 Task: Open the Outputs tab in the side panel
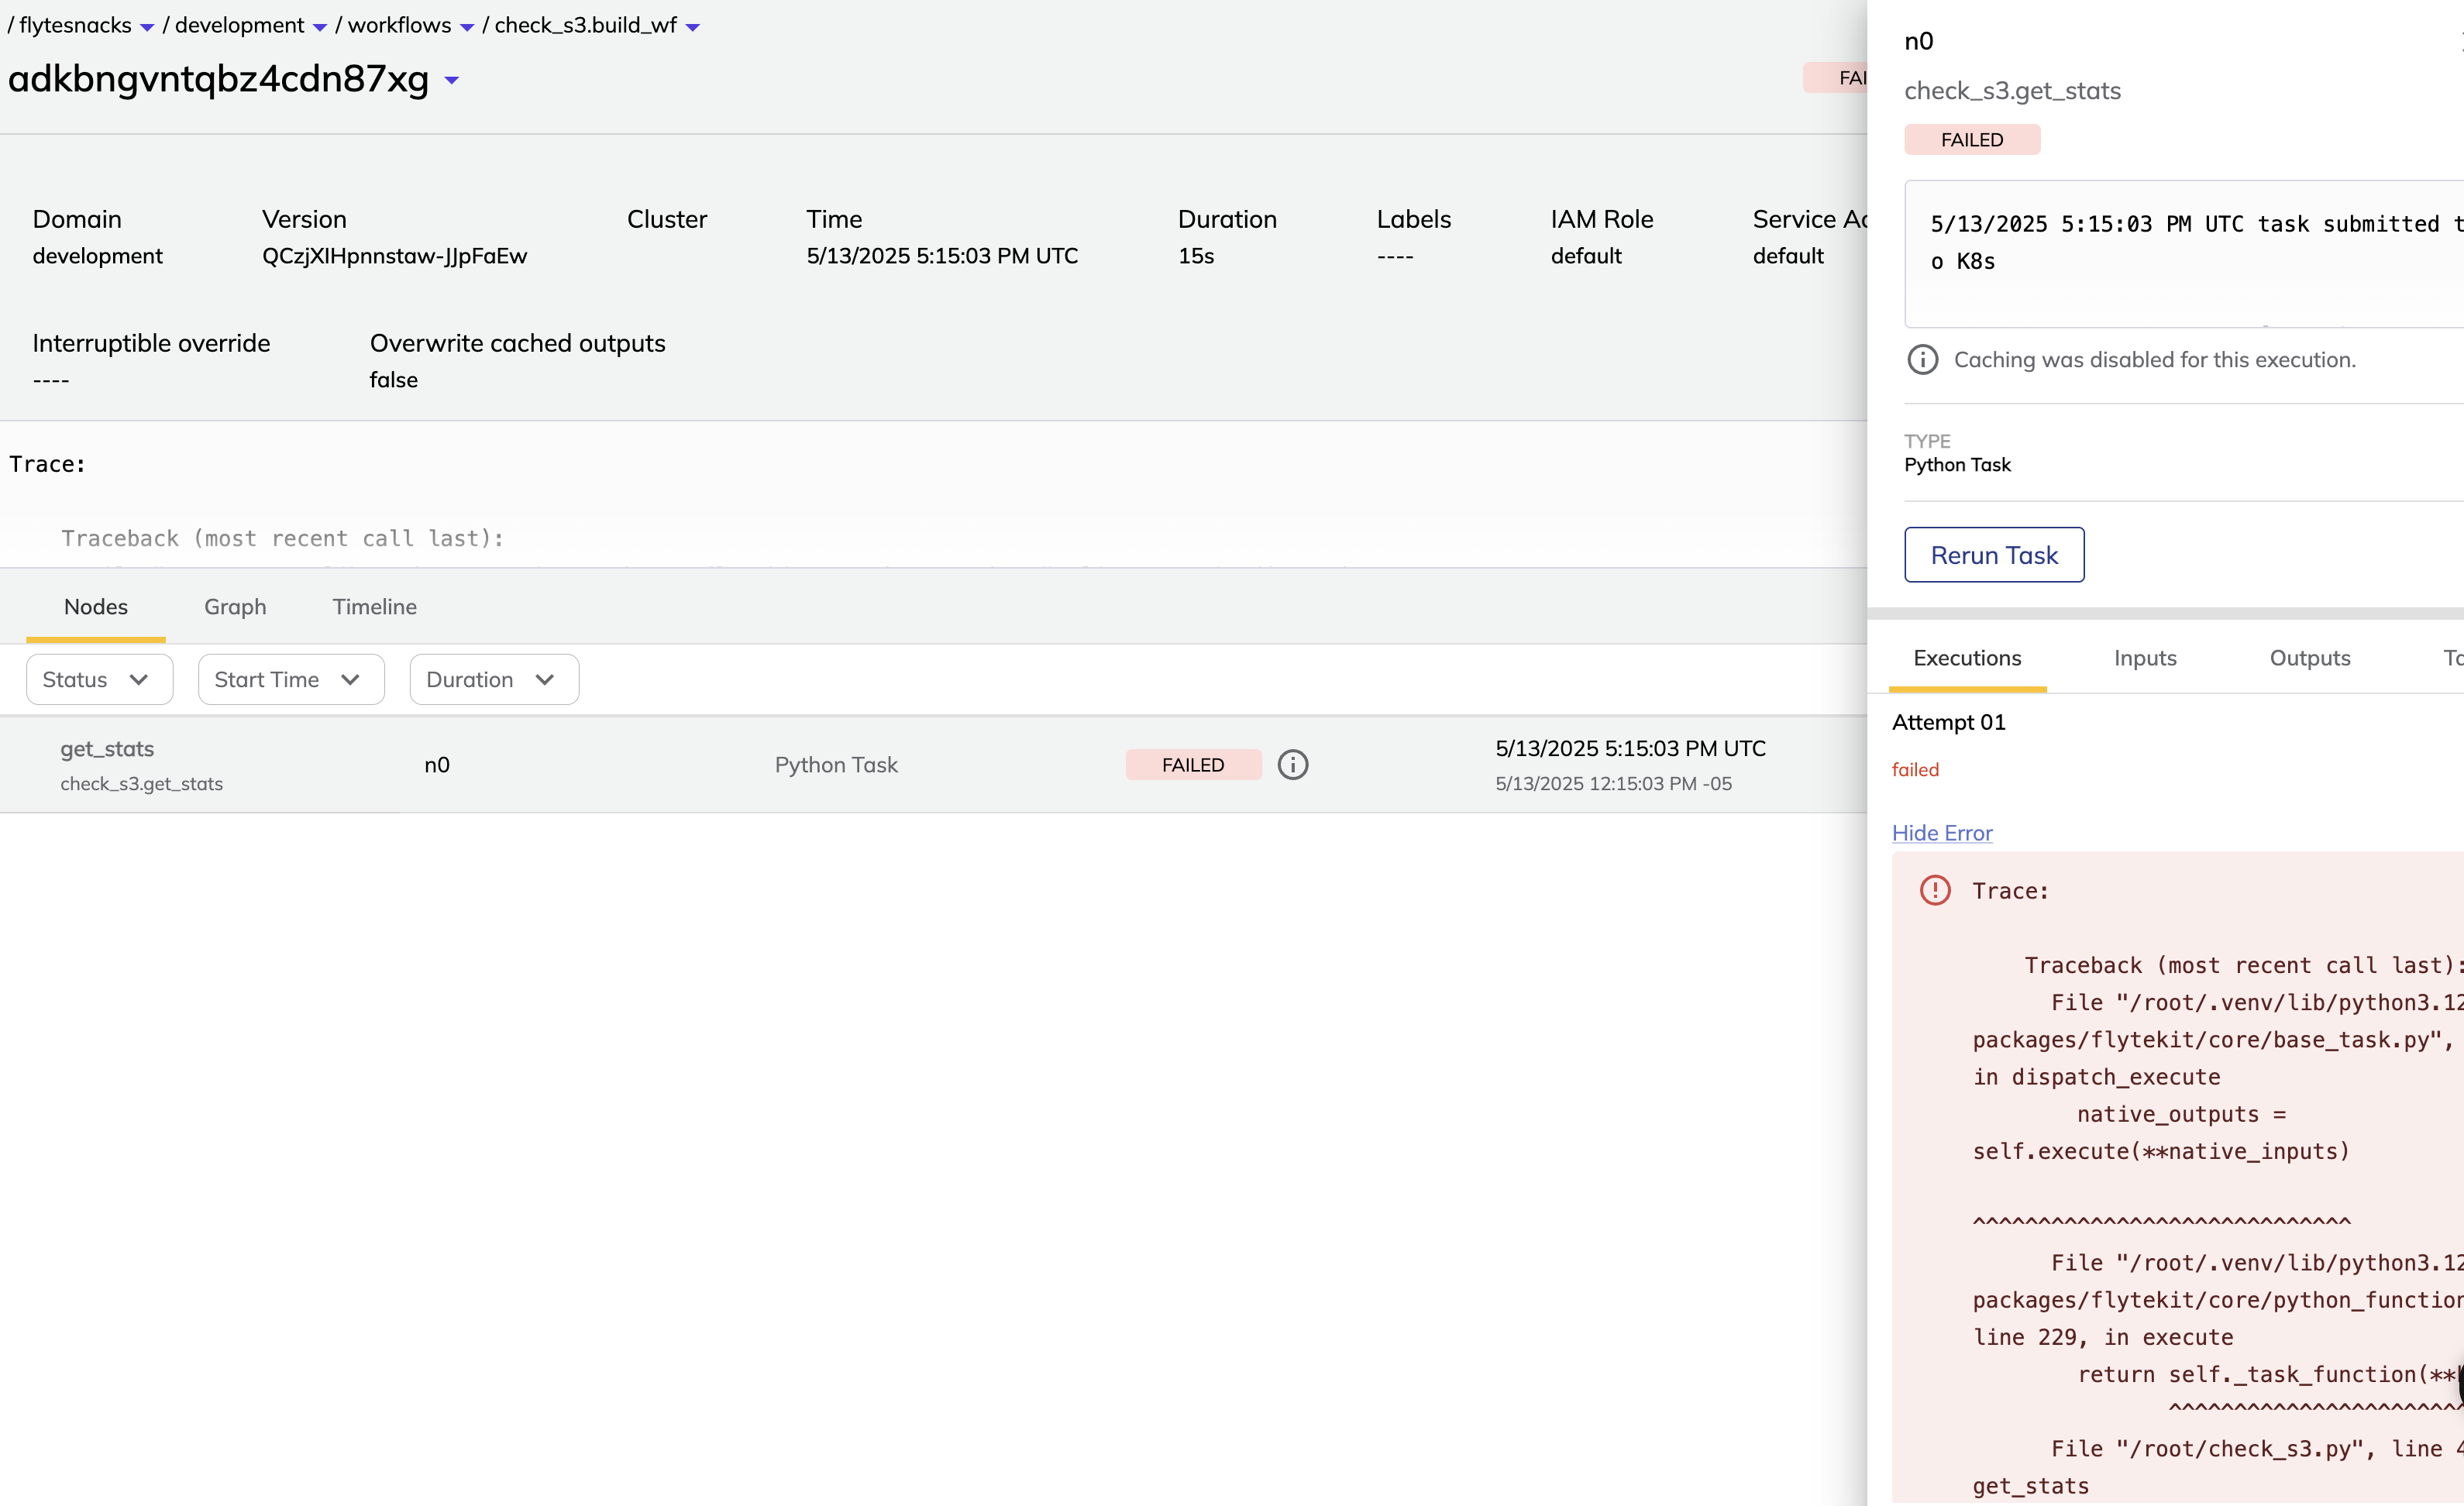pyautogui.click(x=2310, y=658)
